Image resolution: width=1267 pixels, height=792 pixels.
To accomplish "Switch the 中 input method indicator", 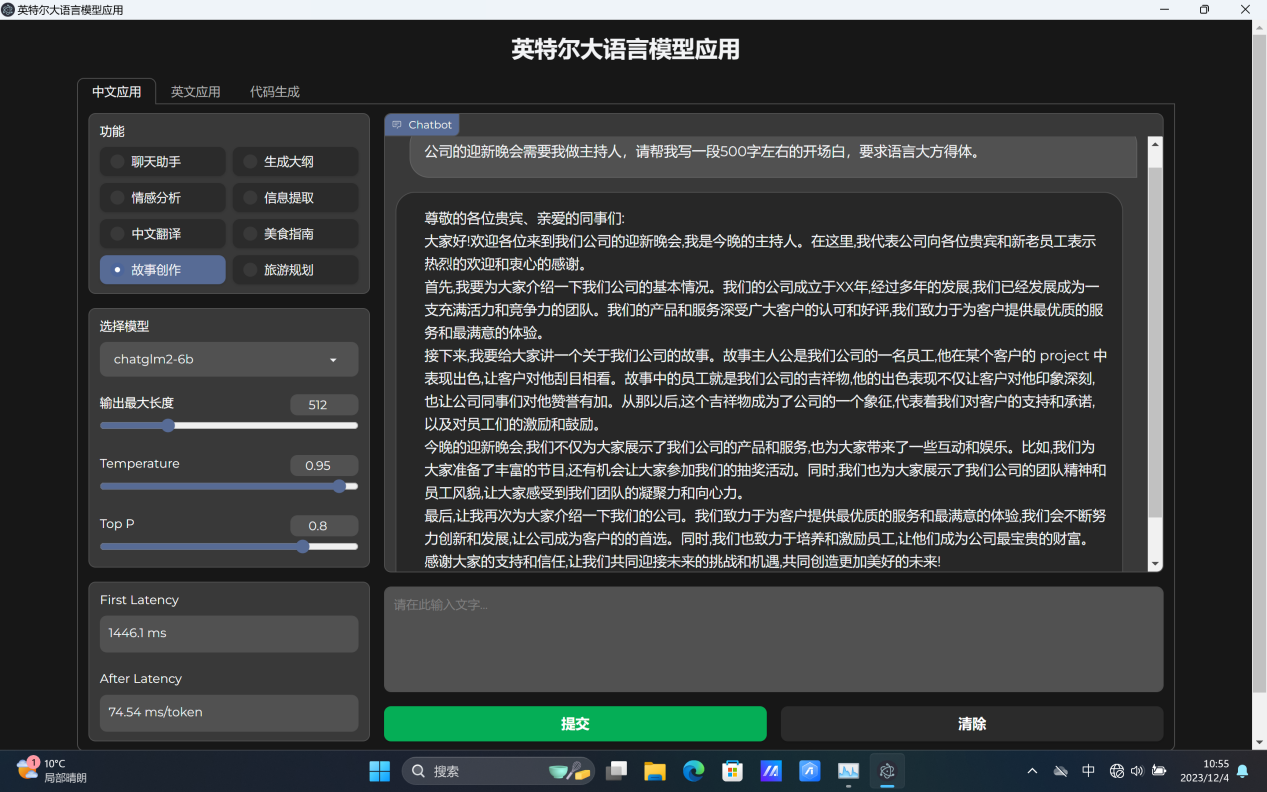I will click(1089, 771).
